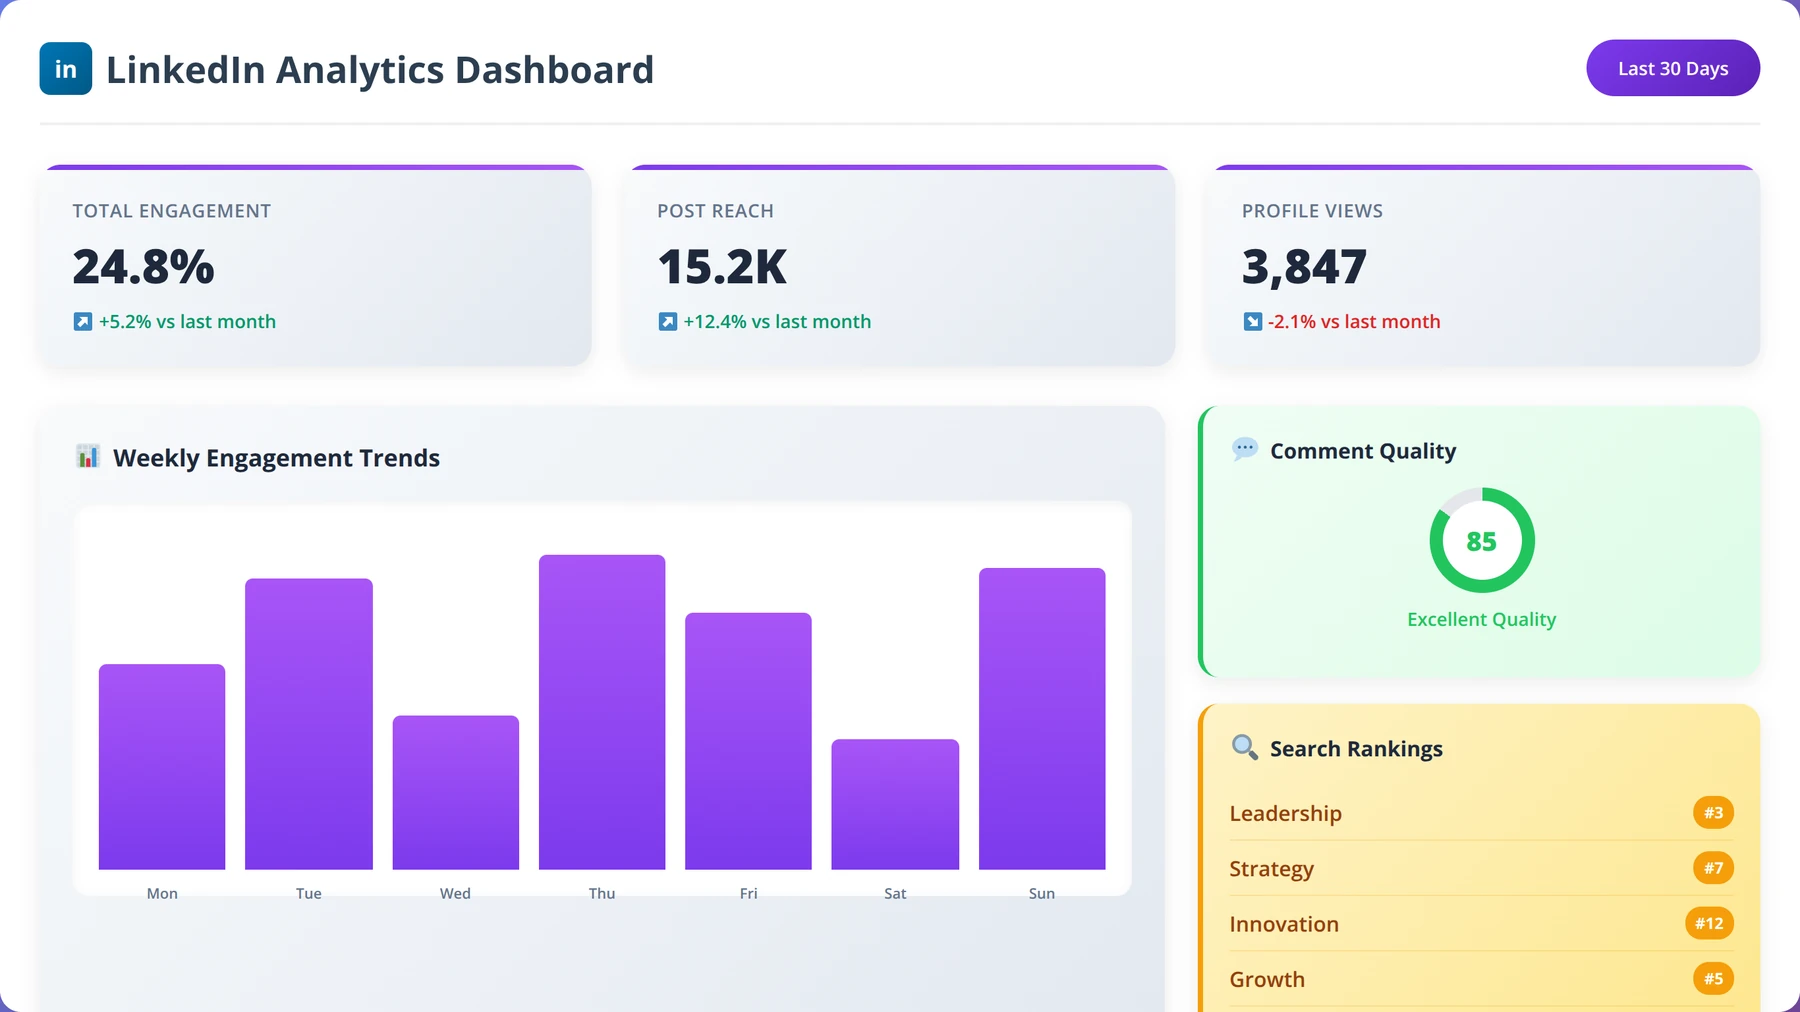Open the Last 30 Days range selector
The width and height of the screenshot is (1800, 1012).
[1673, 68]
